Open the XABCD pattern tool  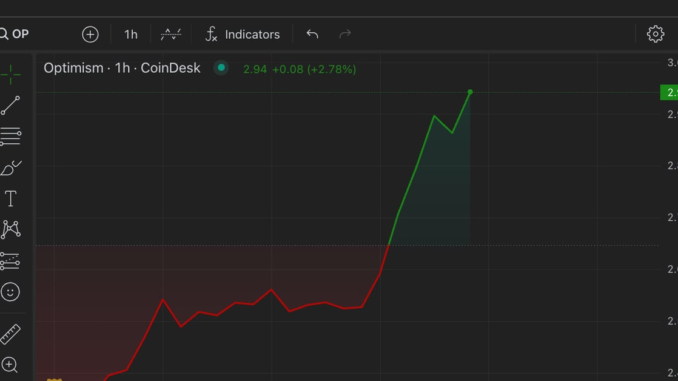[11, 229]
